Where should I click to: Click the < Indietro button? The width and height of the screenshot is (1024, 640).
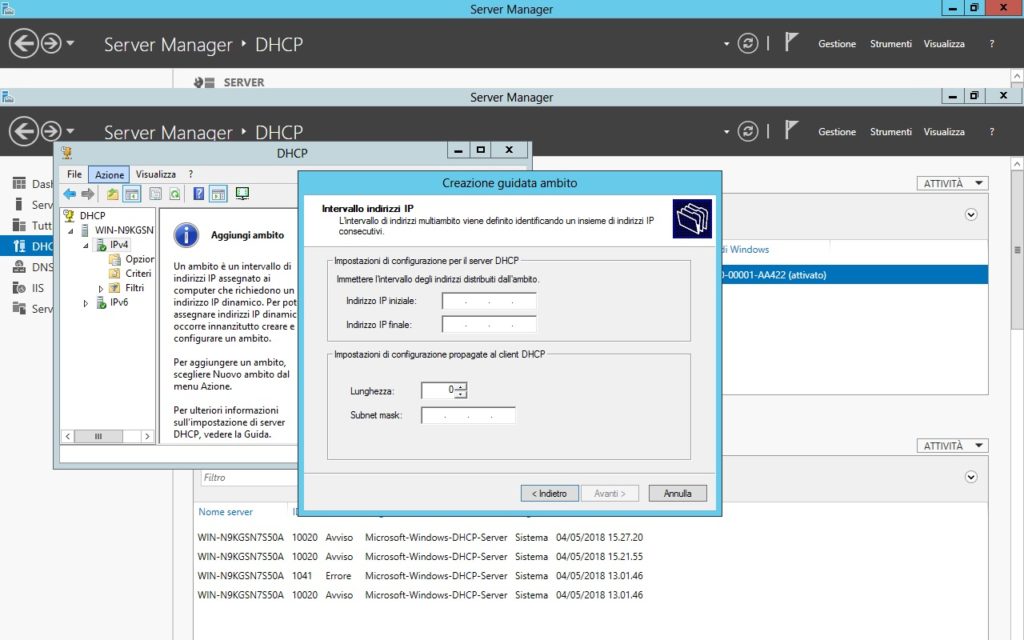click(549, 494)
